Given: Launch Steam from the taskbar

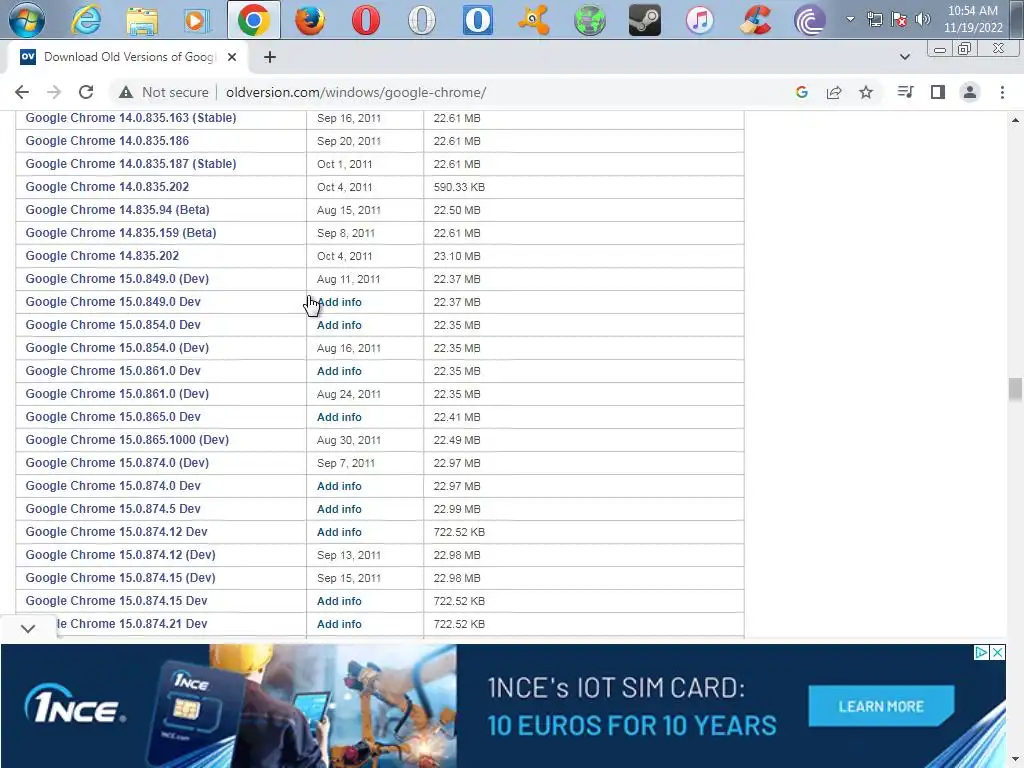Looking at the screenshot, I should (x=645, y=20).
